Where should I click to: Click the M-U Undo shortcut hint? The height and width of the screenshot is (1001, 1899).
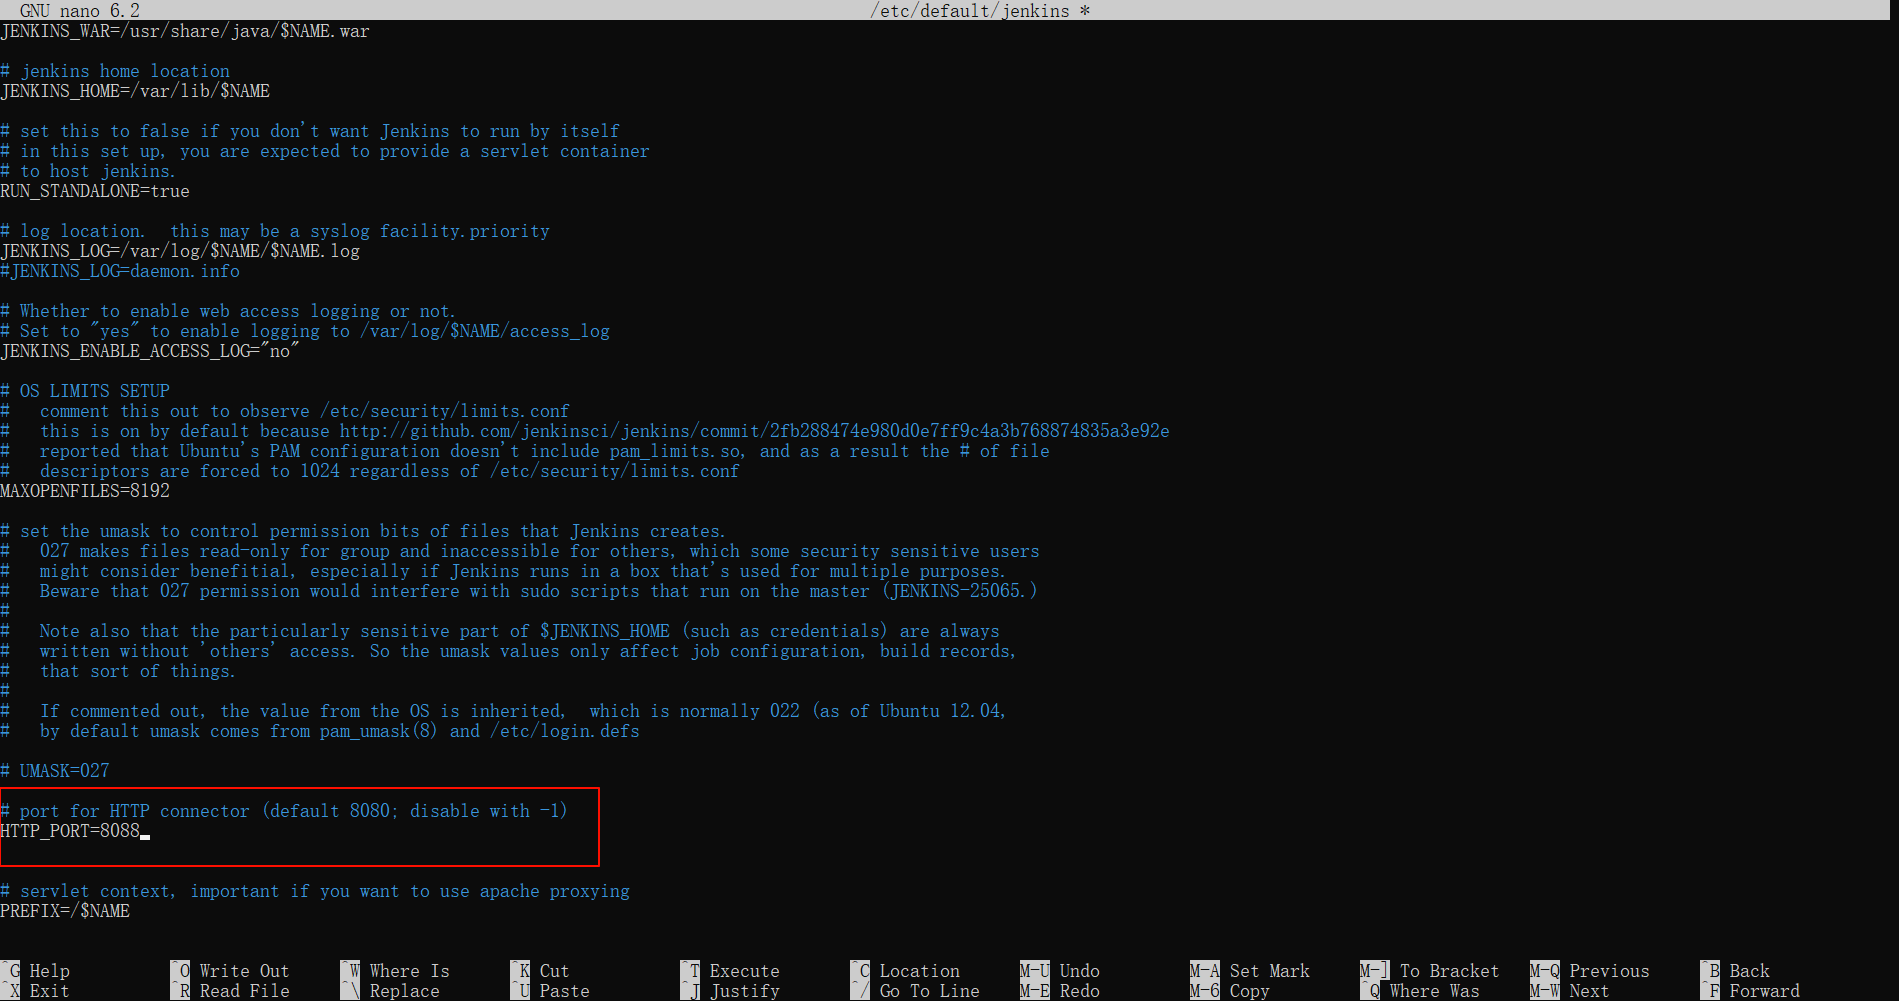1060,971
